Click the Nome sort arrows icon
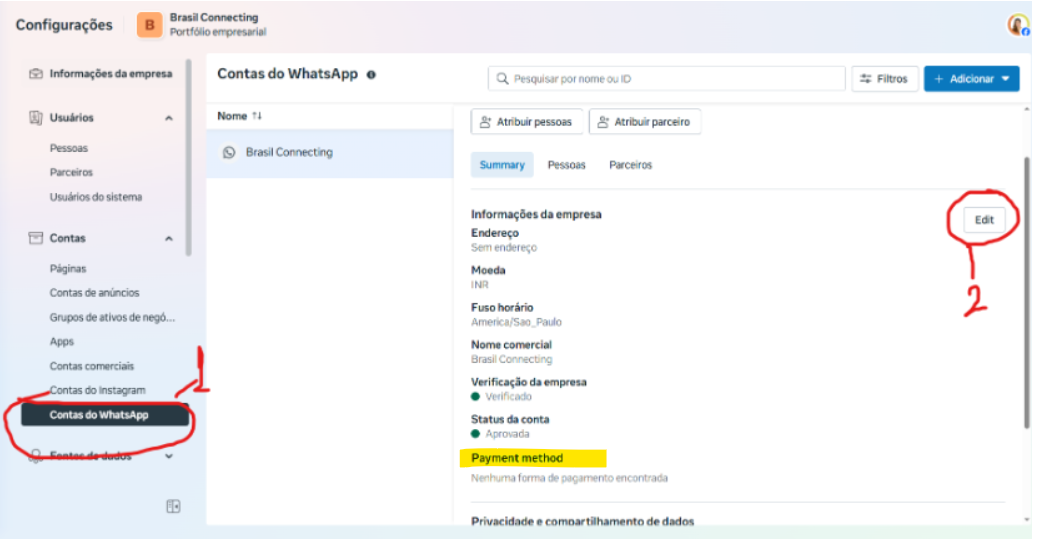1040x542 pixels. pyautogui.click(x=257, y=115)
